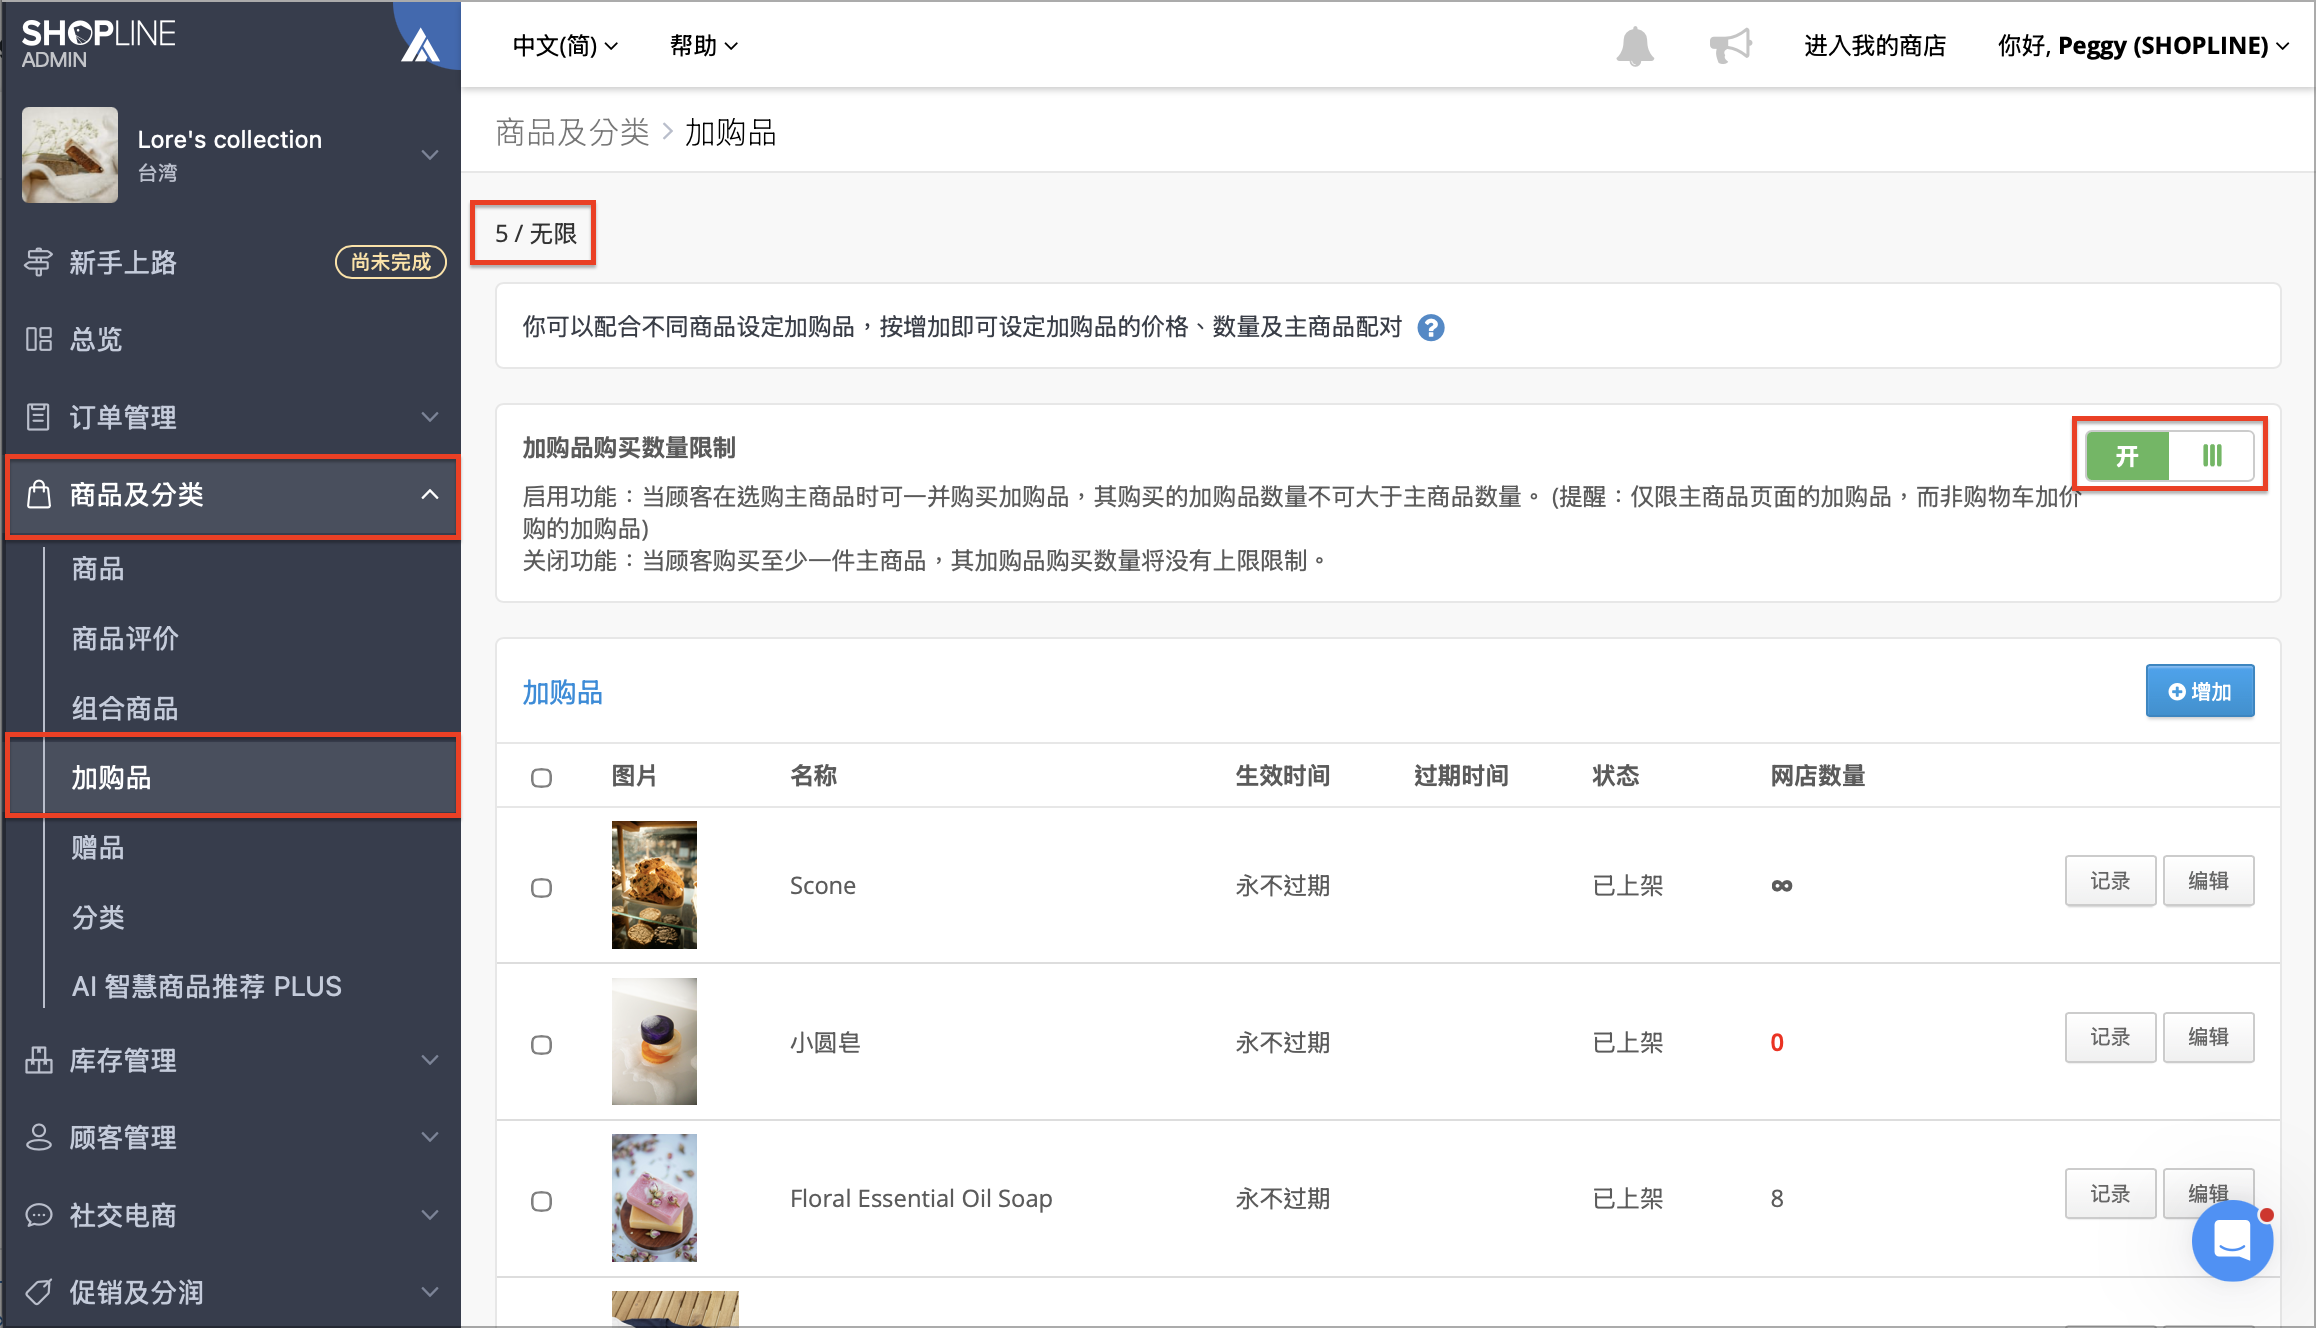Image resolution: width=2316 pixels, height=1328 pixels.
Task: Check the checkbox for Scone row
Action: [x=541, y=887]
